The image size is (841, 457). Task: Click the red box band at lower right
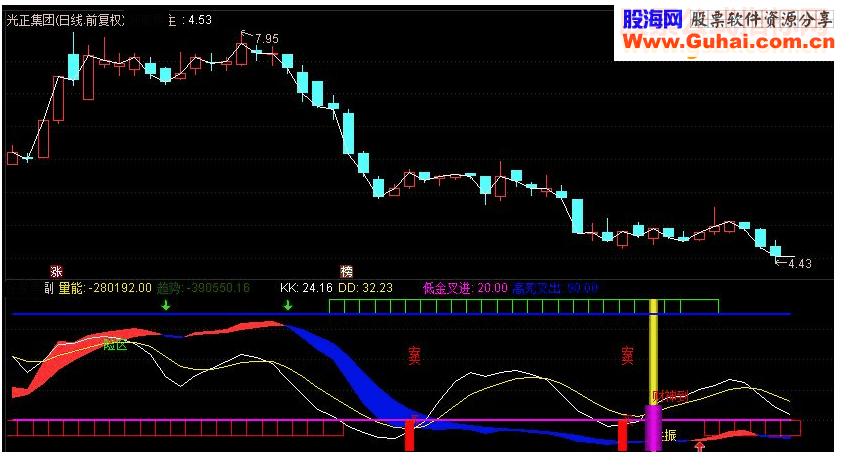[x=752, y=427]
